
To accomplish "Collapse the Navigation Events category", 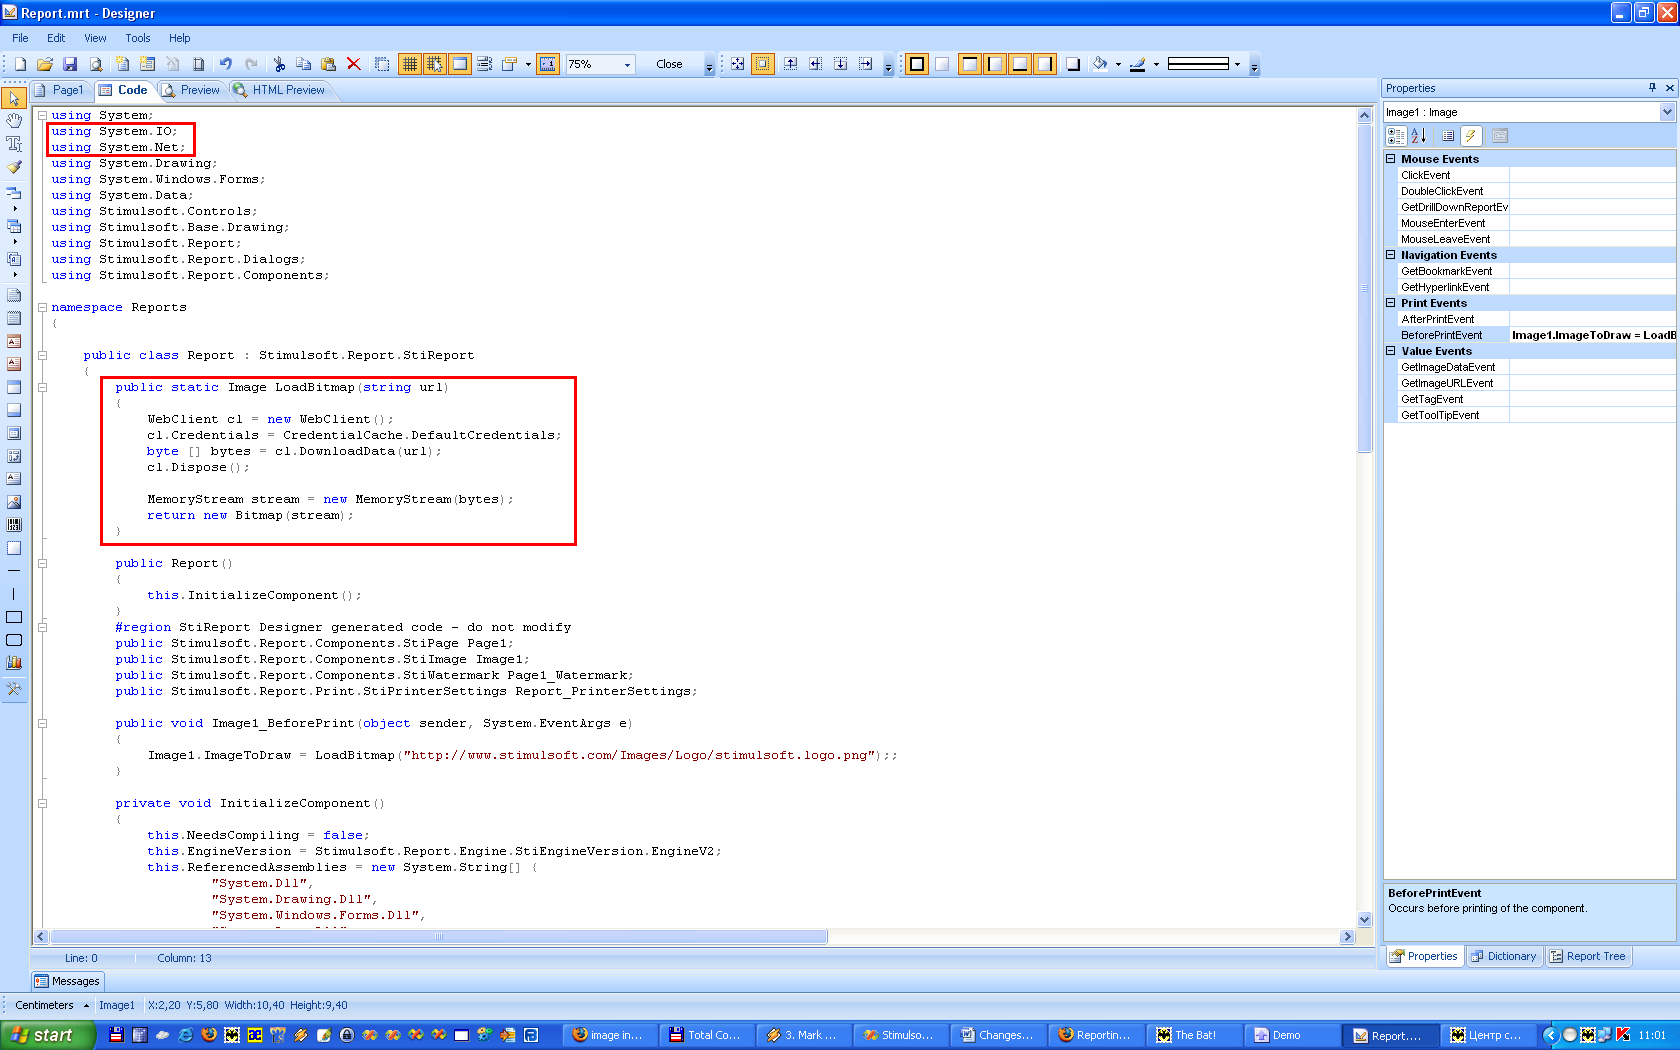I will click(1391, 254).
